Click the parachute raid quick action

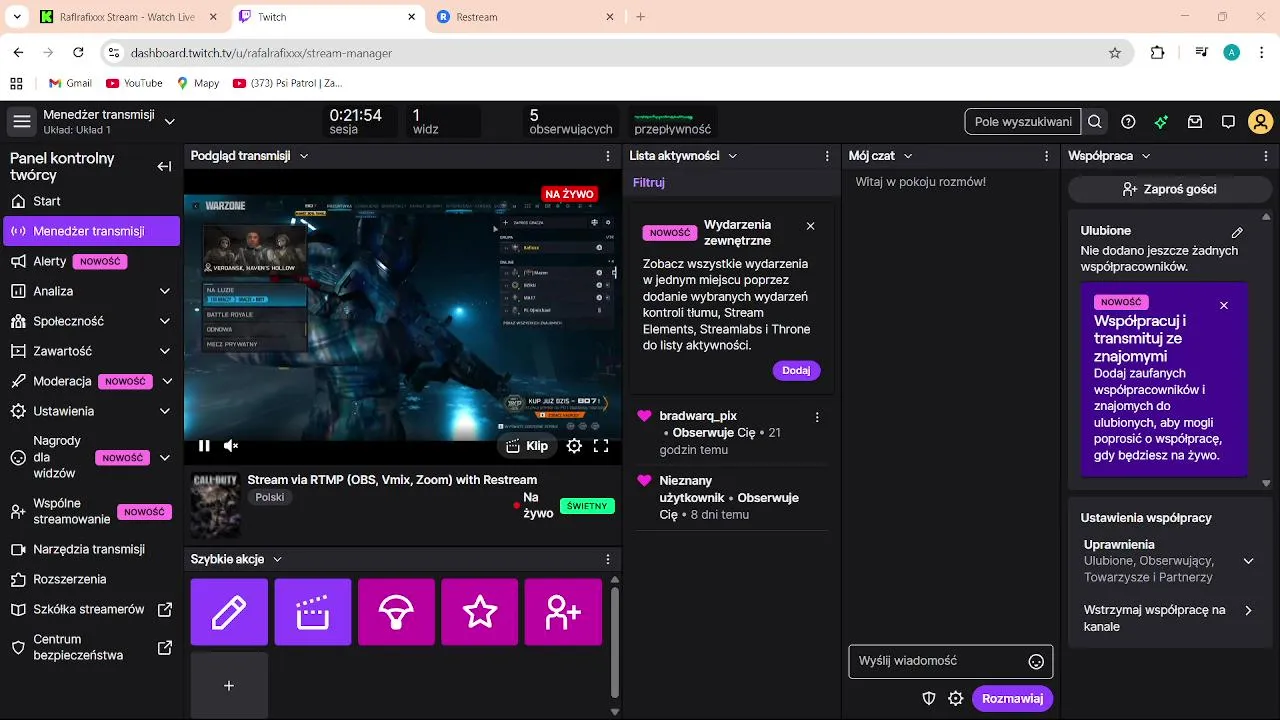click(396, 612)
